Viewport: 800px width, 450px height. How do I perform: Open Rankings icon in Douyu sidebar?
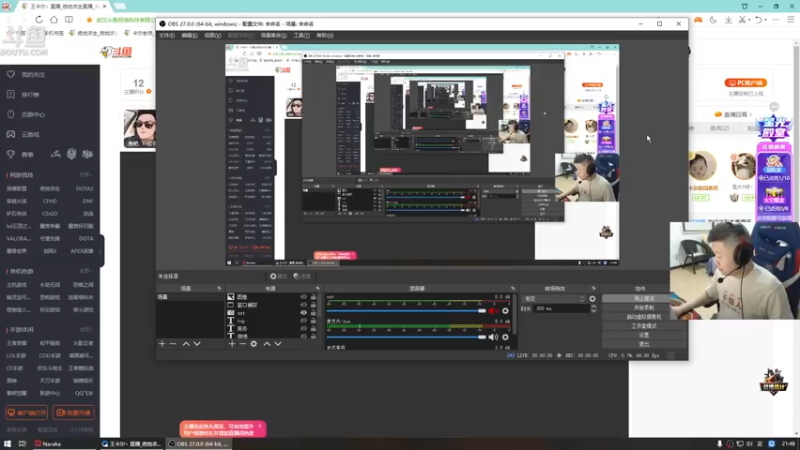[x=11, y=94]
